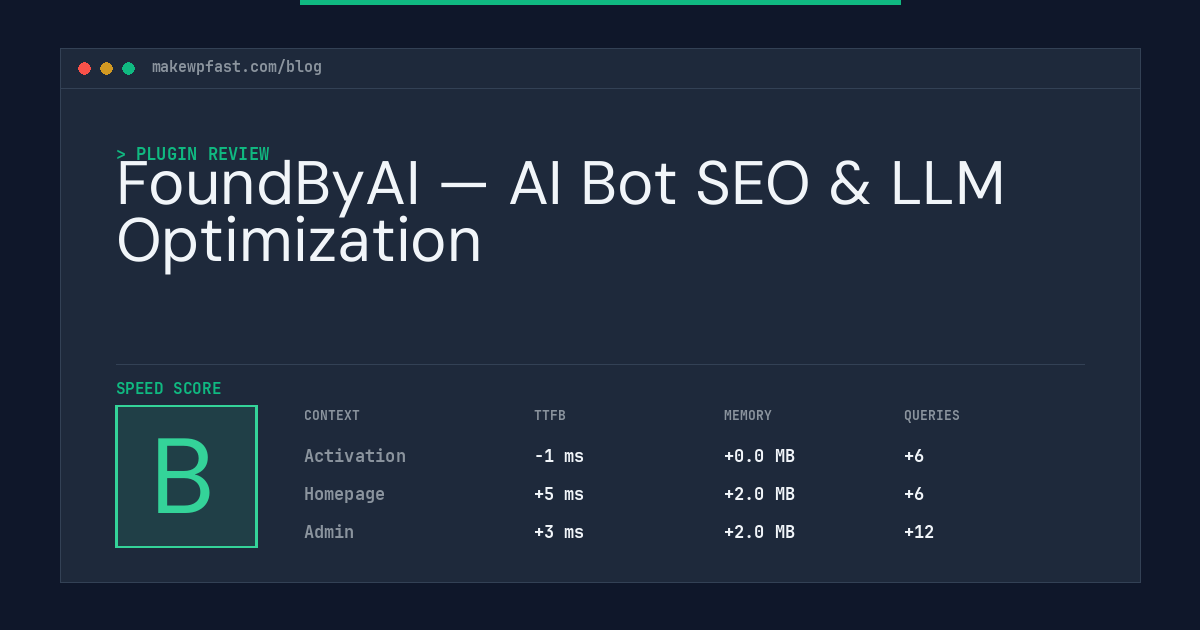Select the Homepage row label
This screenshot has height=630, width=1200.
(x=344, y=494)
